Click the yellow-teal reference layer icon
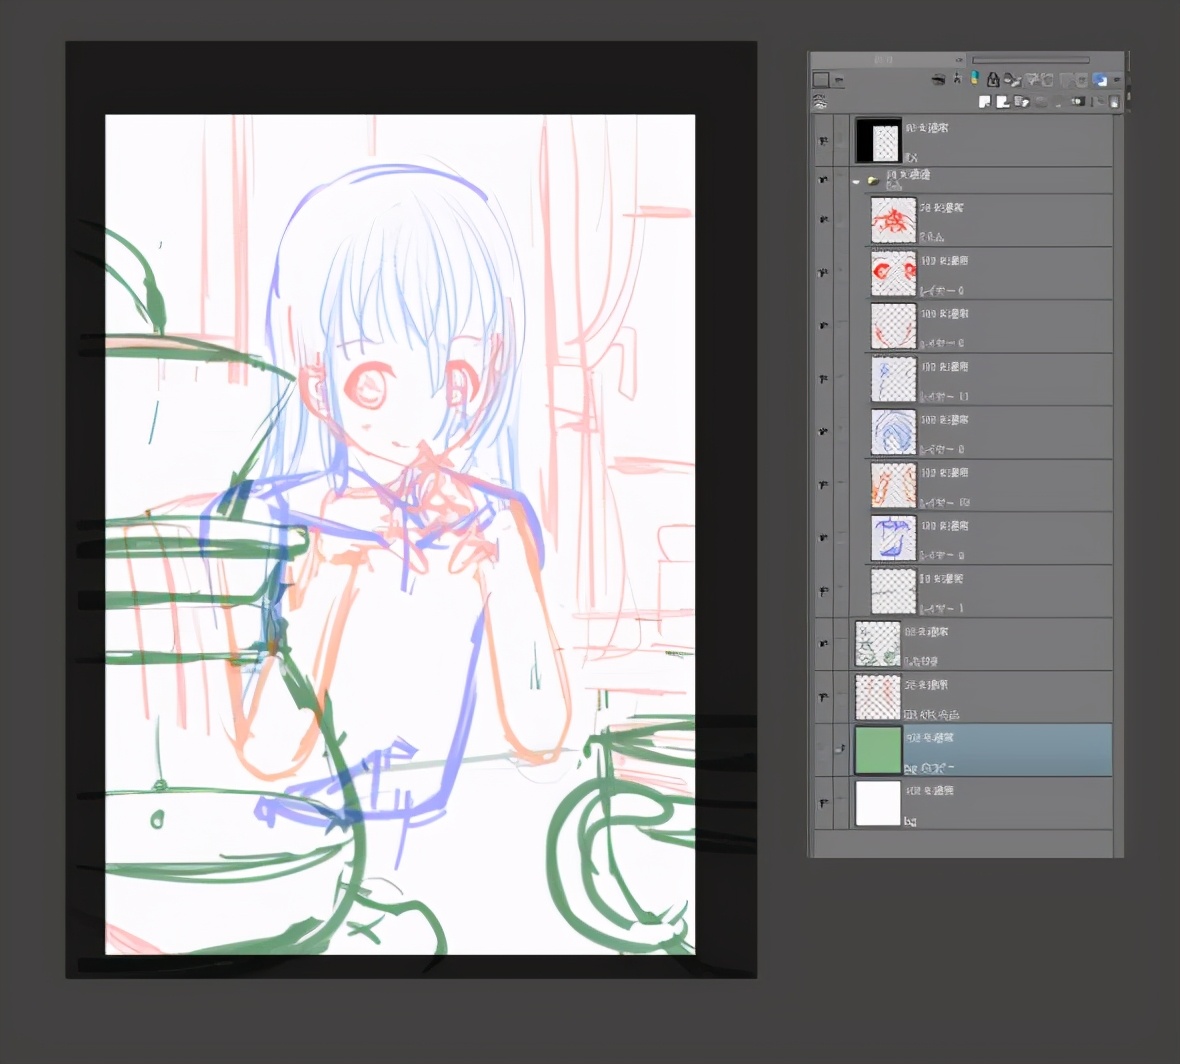Image resolution: width=1180 pixels, height=1064 pixels. tap(974, 79)
